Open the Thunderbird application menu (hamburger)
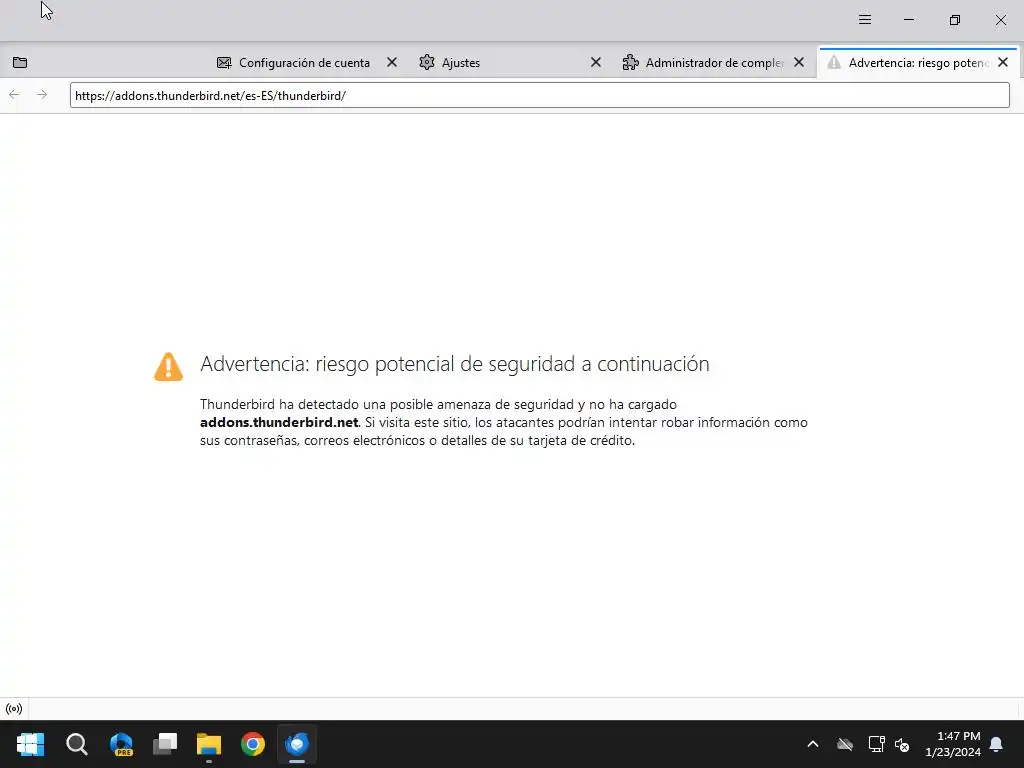 pos(865,20)
